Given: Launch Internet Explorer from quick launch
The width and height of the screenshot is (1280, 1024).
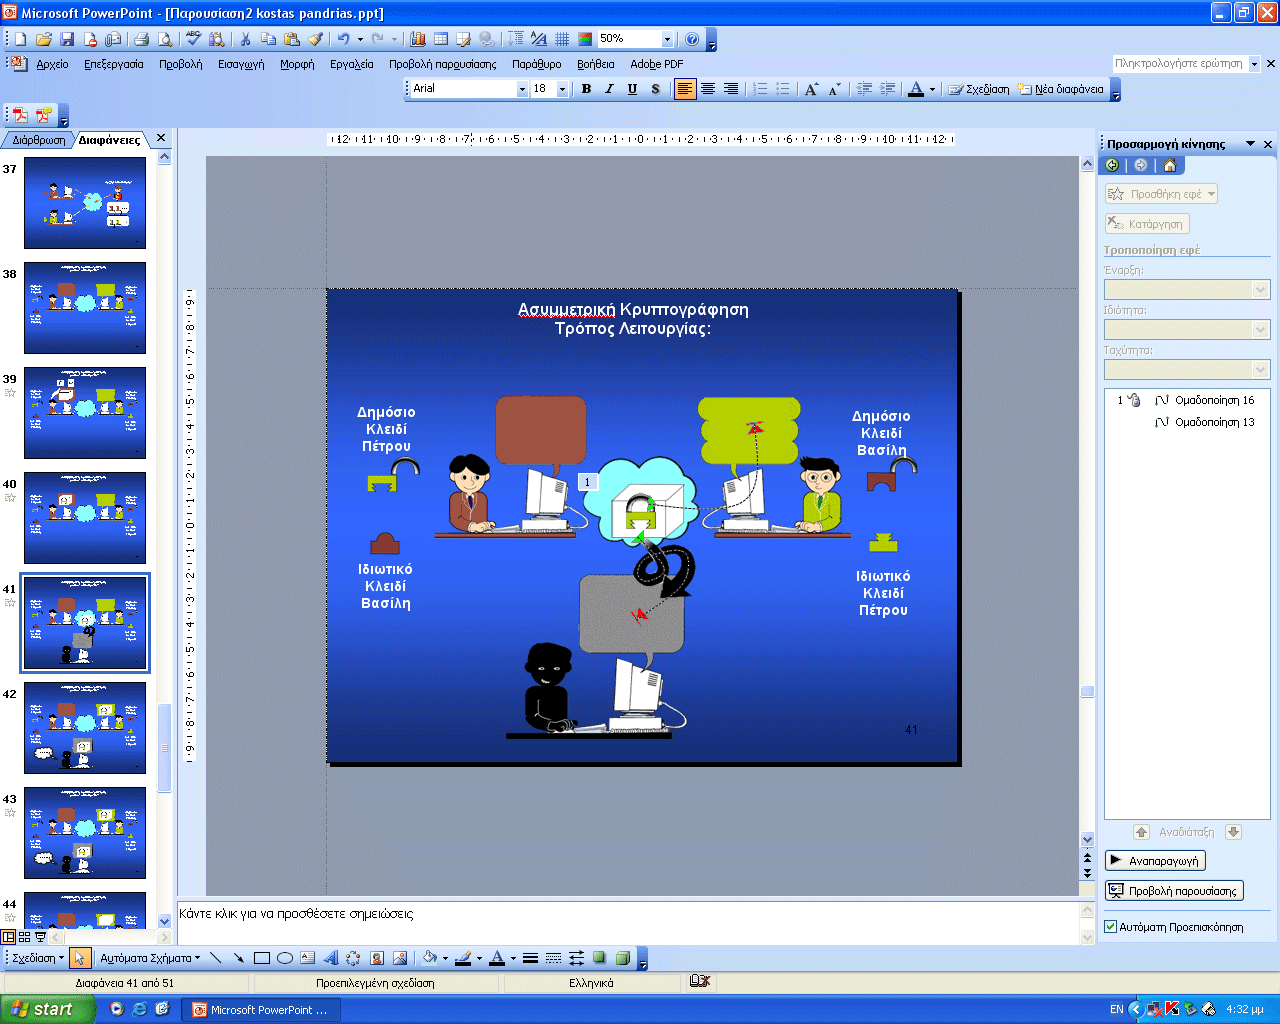Looking at the screenshot, I should coord(139,1009).
